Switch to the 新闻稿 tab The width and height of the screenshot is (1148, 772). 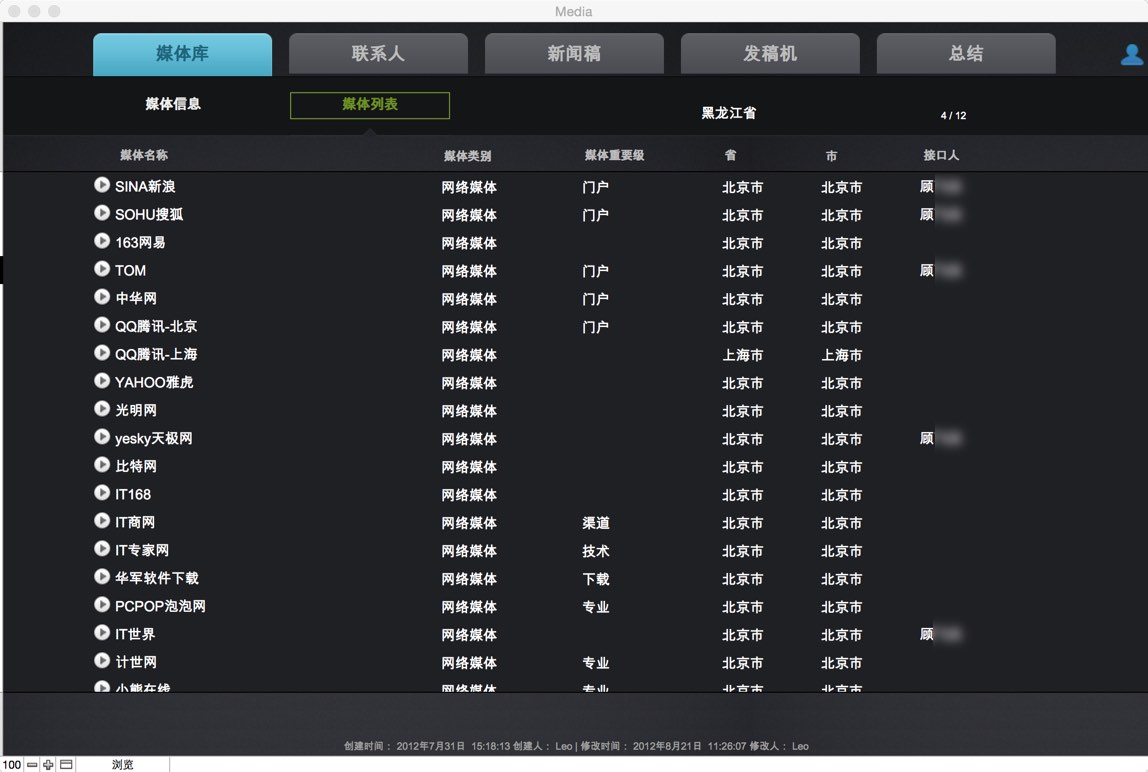click(574, 53)
